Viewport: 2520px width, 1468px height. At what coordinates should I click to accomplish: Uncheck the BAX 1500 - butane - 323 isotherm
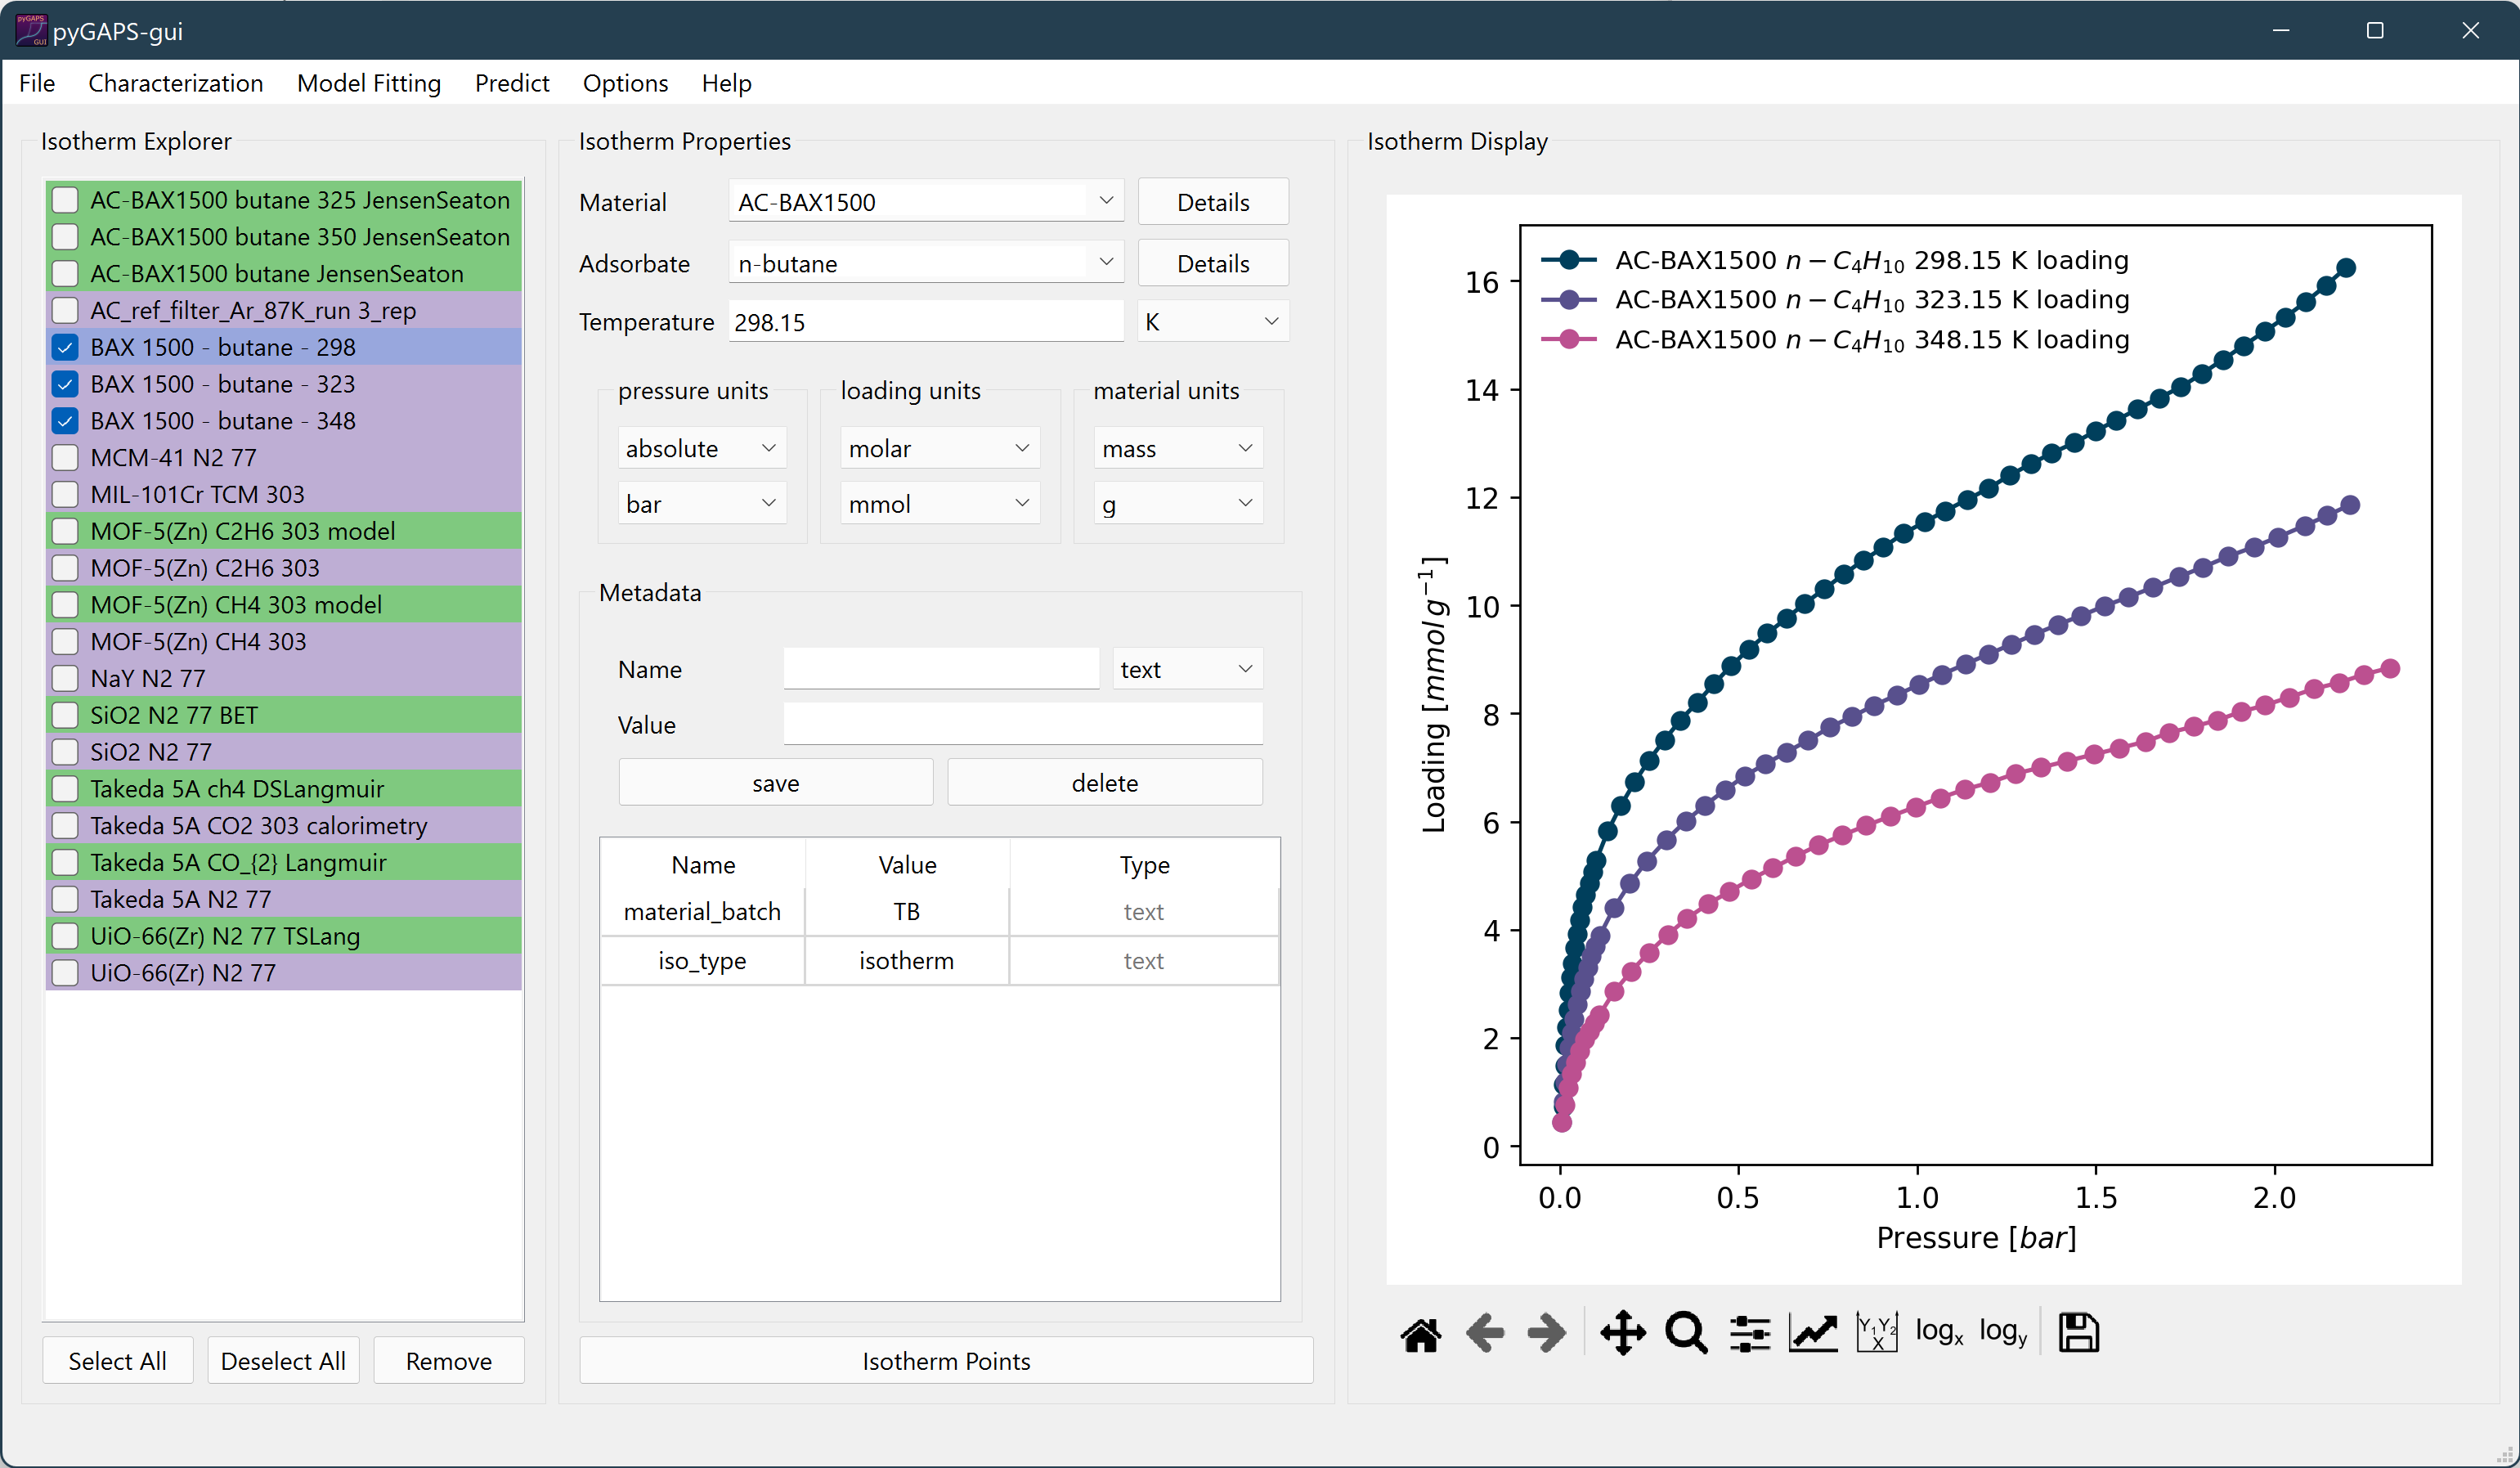(65, 384)
